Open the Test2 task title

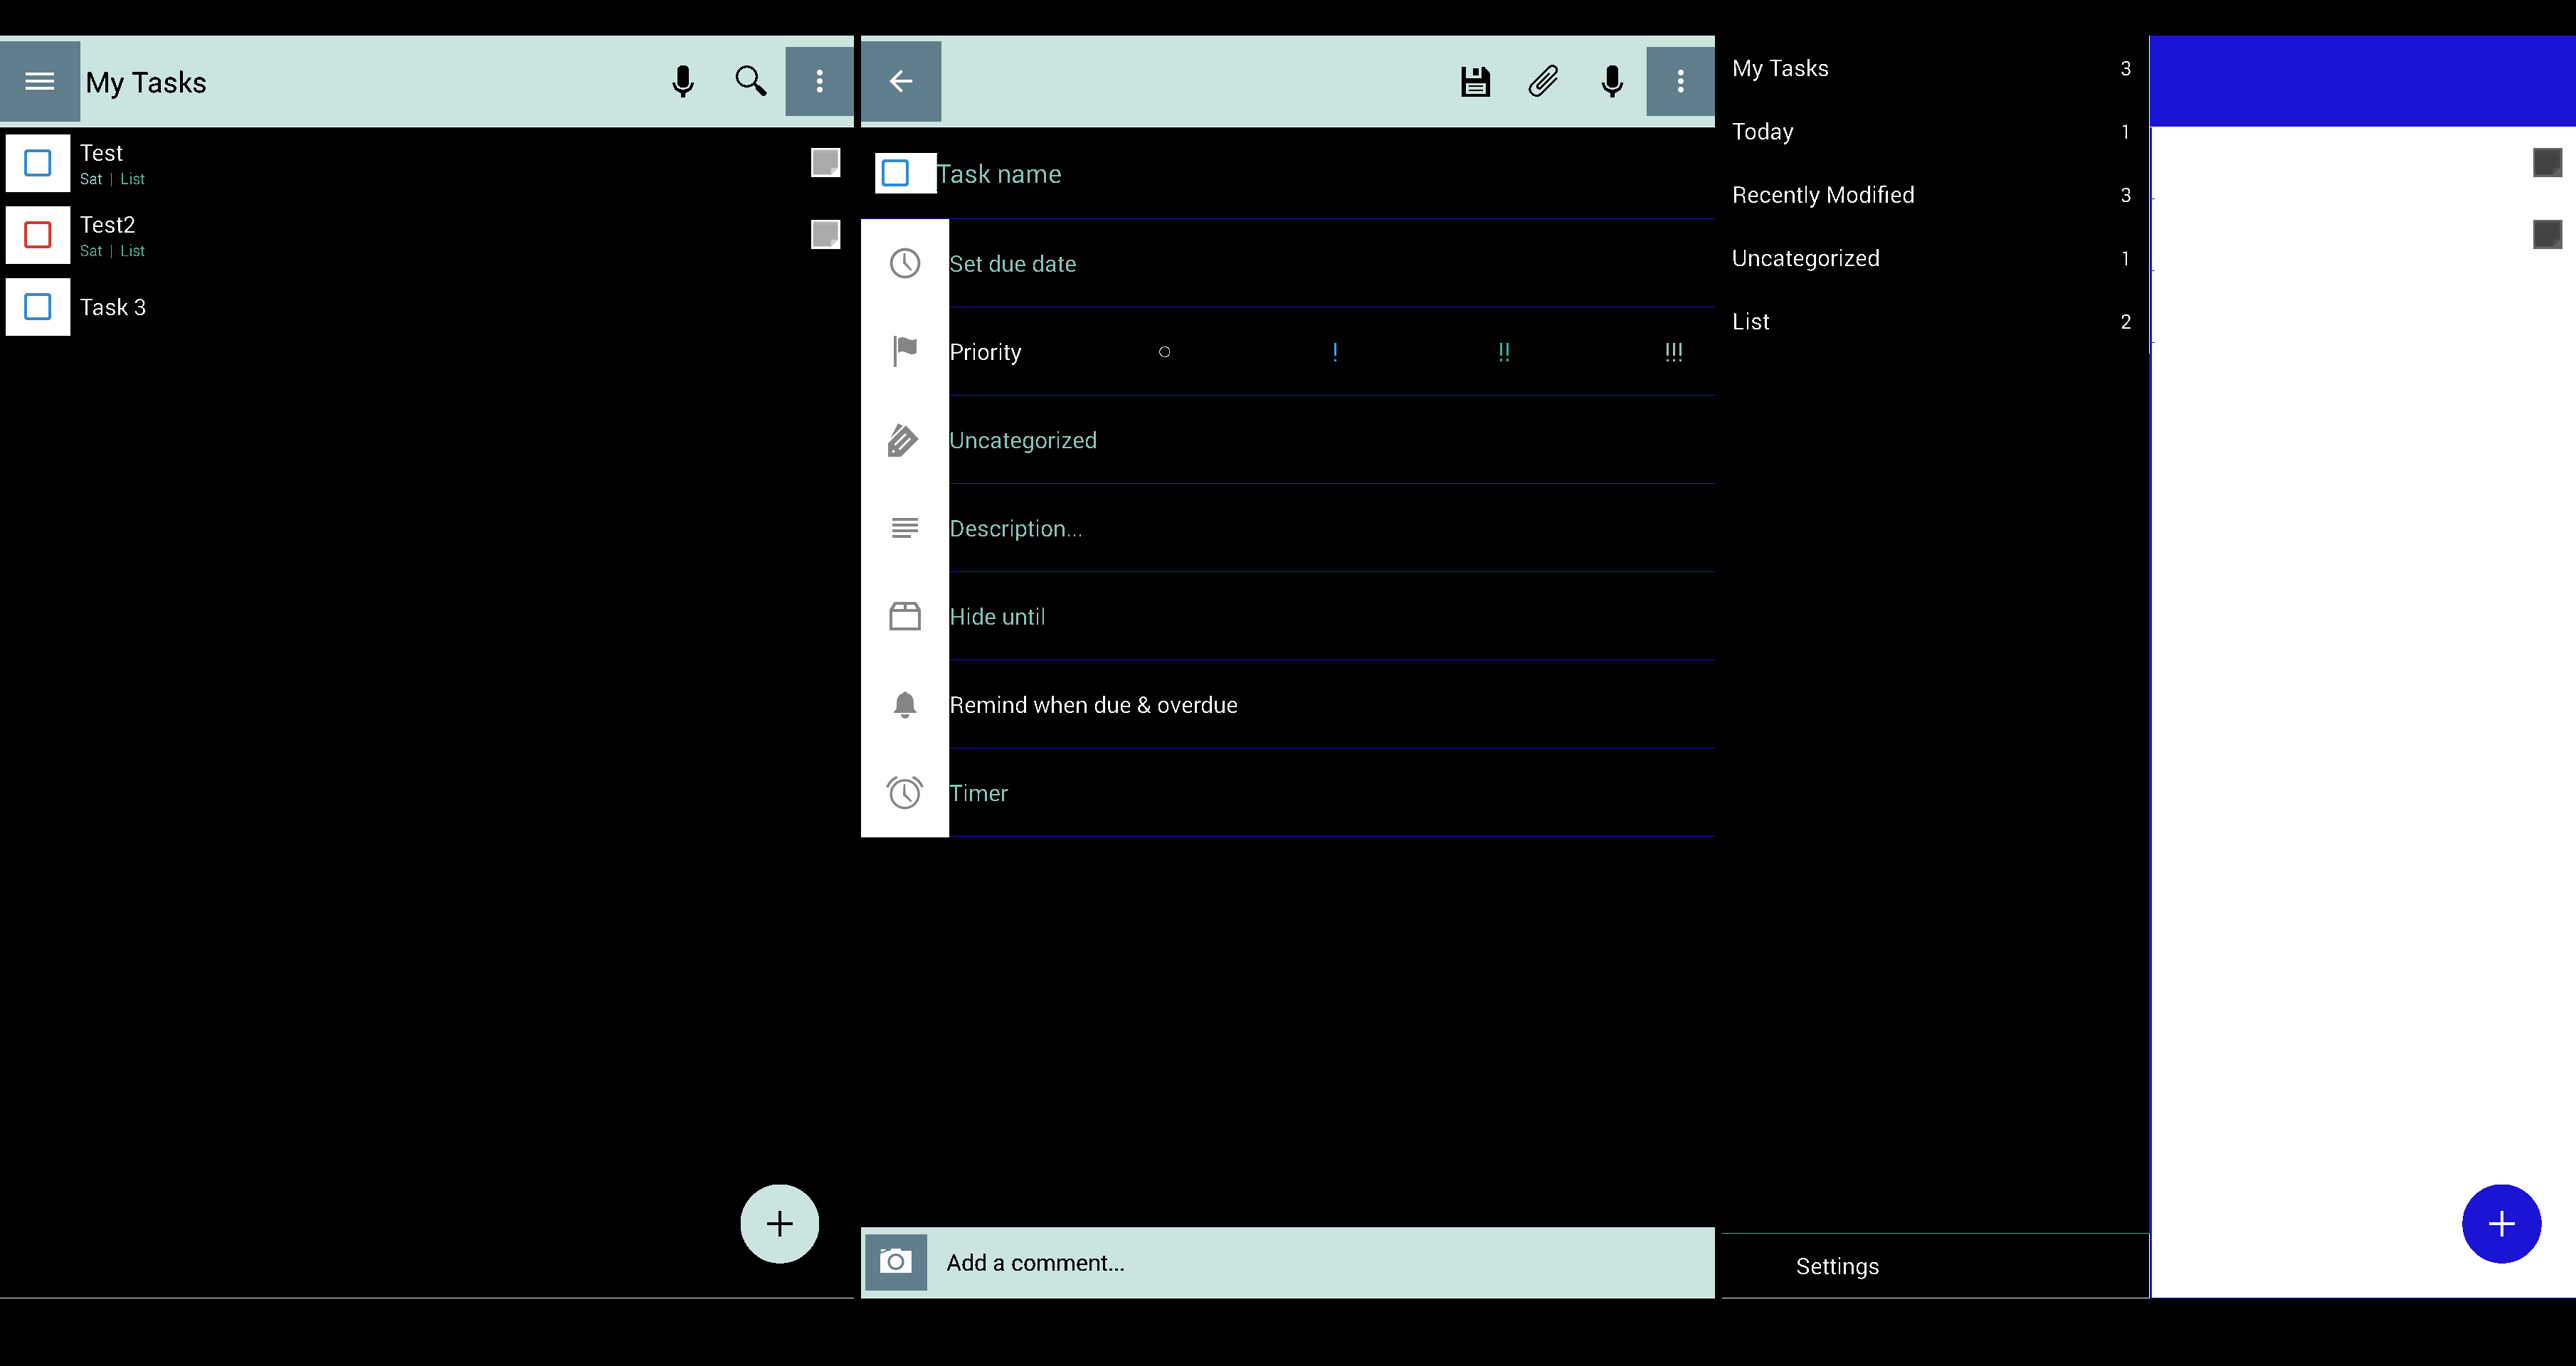pos(107,225)
